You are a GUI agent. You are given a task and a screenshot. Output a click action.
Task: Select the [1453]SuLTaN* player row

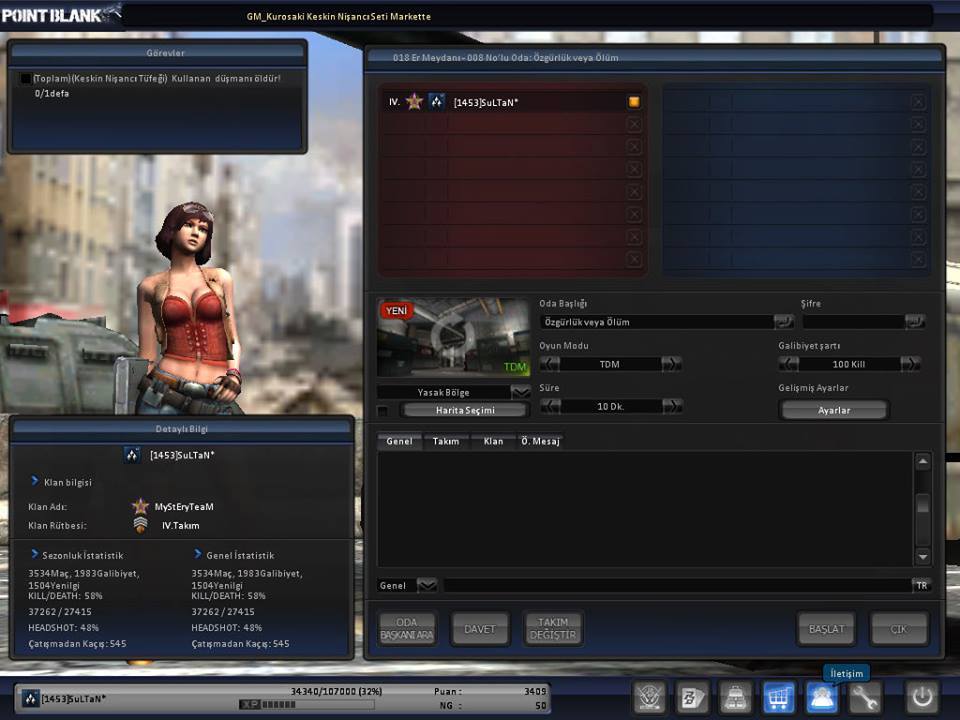(x=512, y=102)
